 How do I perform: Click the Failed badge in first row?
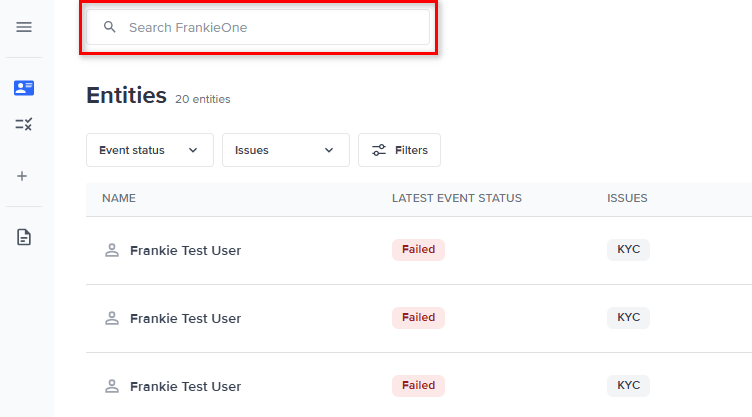coord(418,249)
